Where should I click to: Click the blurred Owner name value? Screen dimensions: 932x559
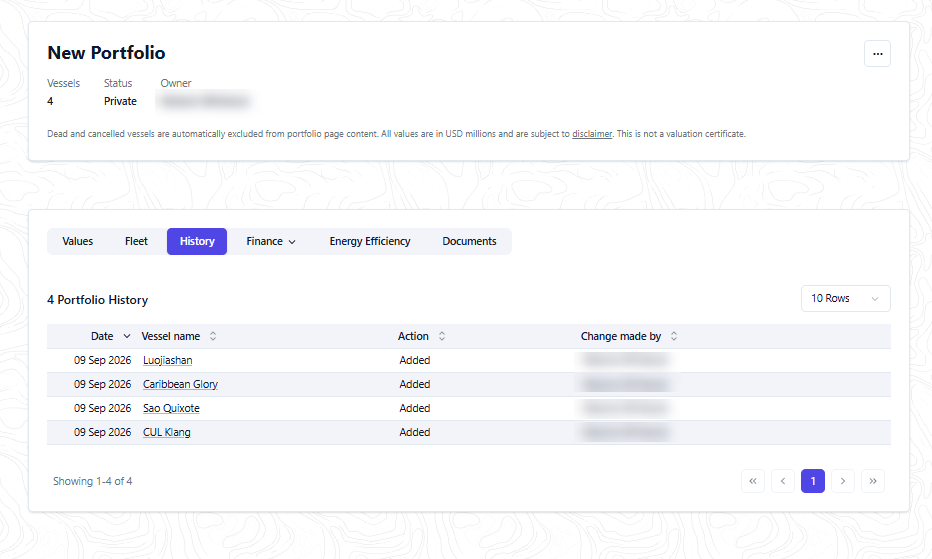(204, 102)
